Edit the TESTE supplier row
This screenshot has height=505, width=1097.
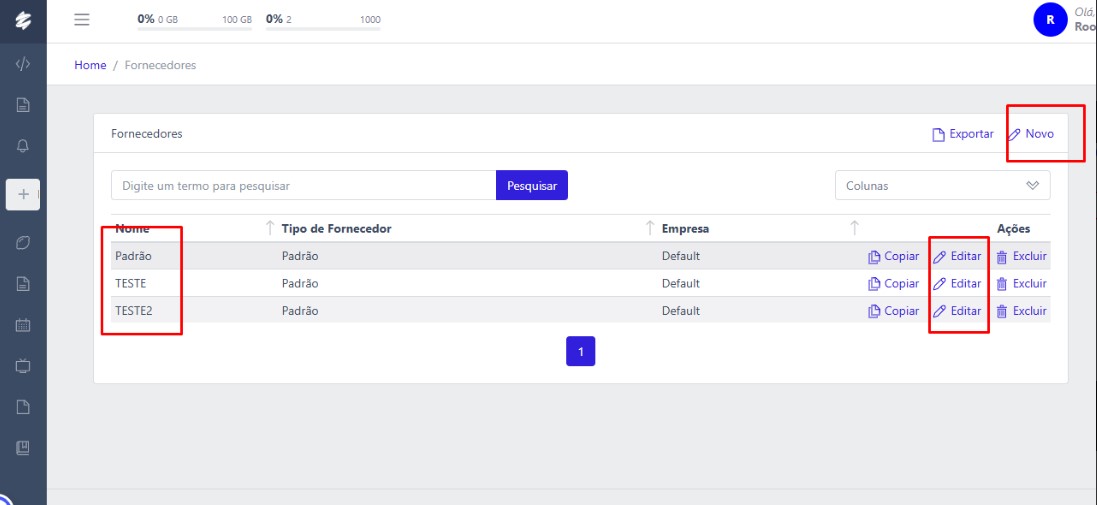pos(957,284)
